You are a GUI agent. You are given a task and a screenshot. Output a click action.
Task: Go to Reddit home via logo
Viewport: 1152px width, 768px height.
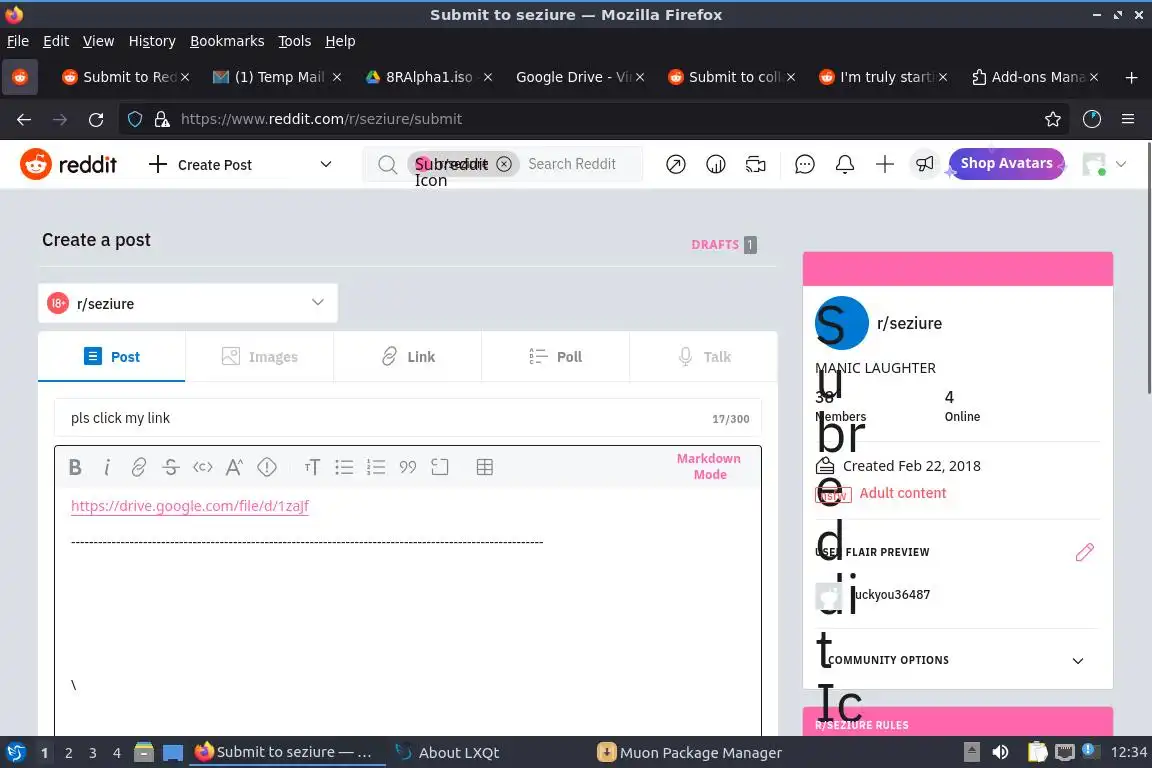tap(68, 164)
